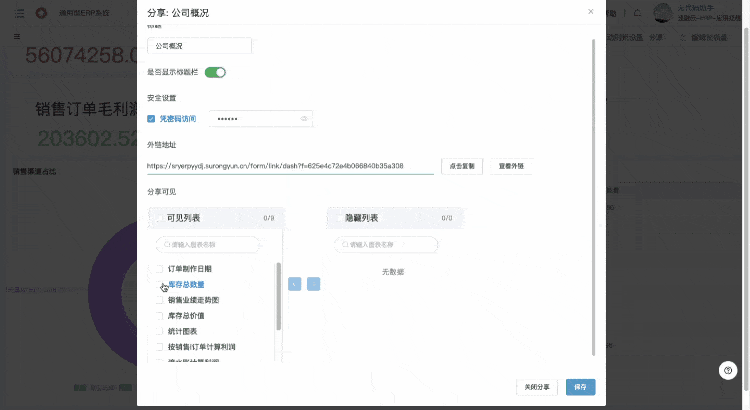Image resolution: width=750 pixels, height=410 pixels.
Task: Check the select-all box in 隐藏列表 header
Action: 338,218
